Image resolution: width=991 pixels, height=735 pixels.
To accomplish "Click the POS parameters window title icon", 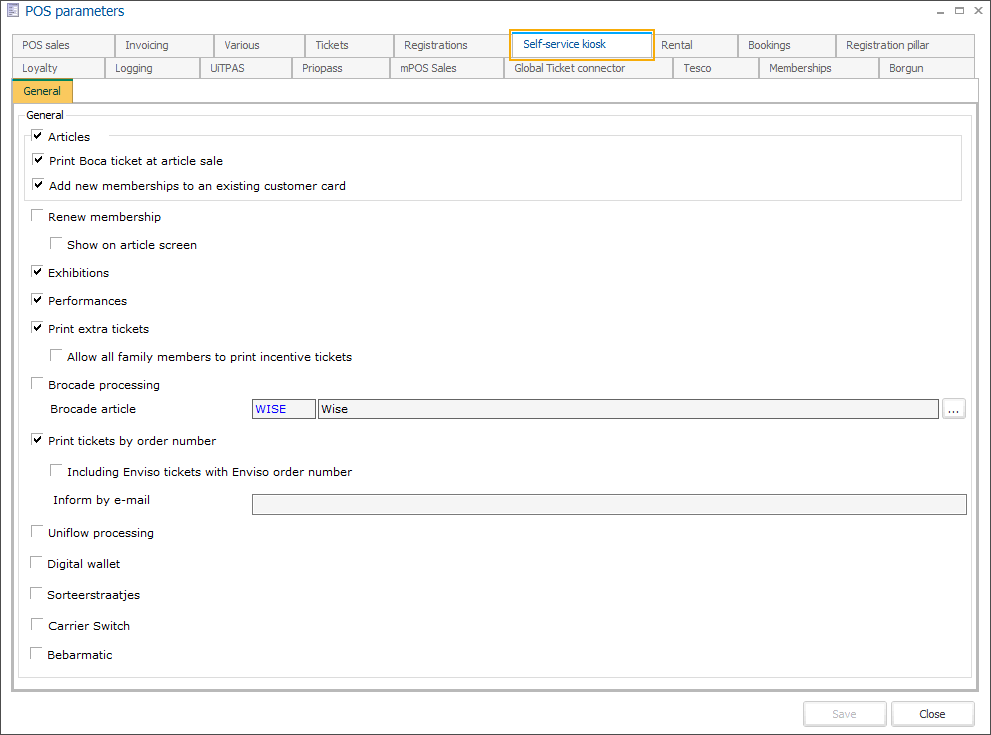I will tap(13, 11).
